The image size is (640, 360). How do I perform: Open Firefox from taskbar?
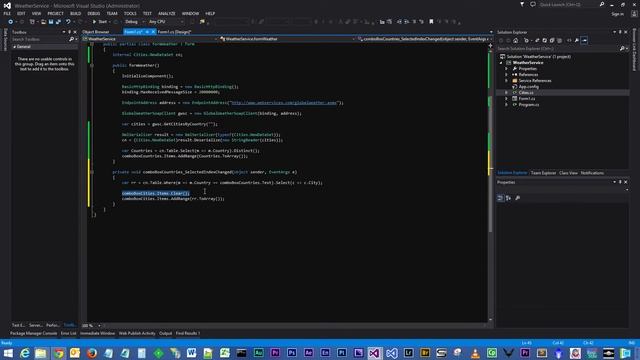pos(92,353)
